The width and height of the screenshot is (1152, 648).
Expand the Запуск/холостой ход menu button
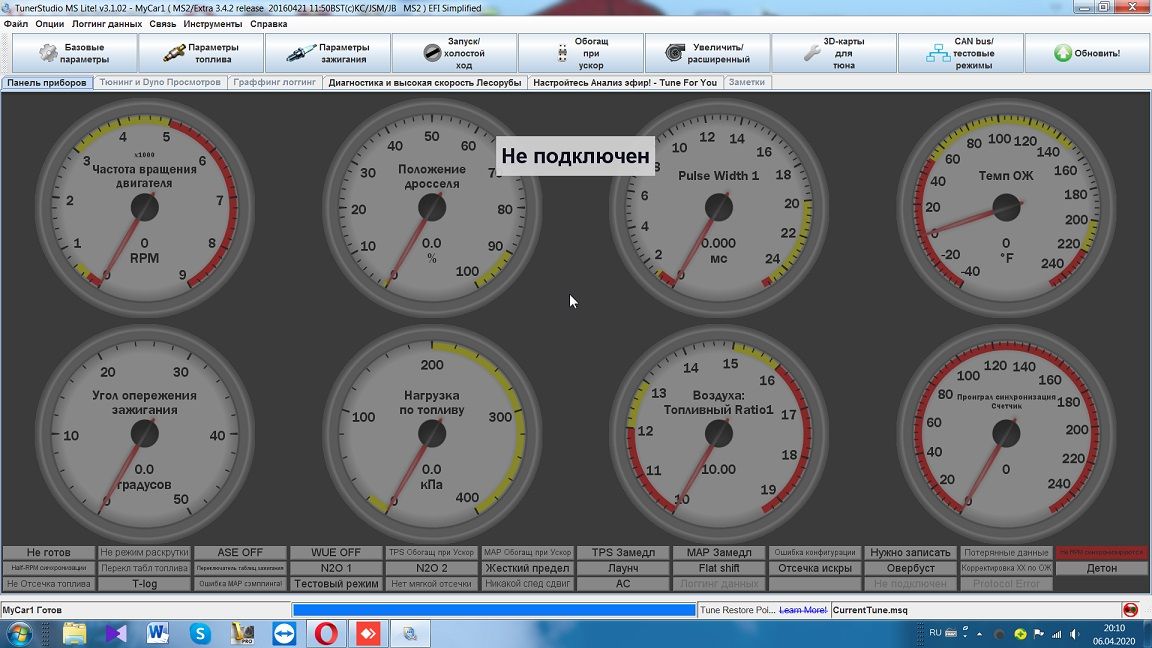tap(454, 53)
